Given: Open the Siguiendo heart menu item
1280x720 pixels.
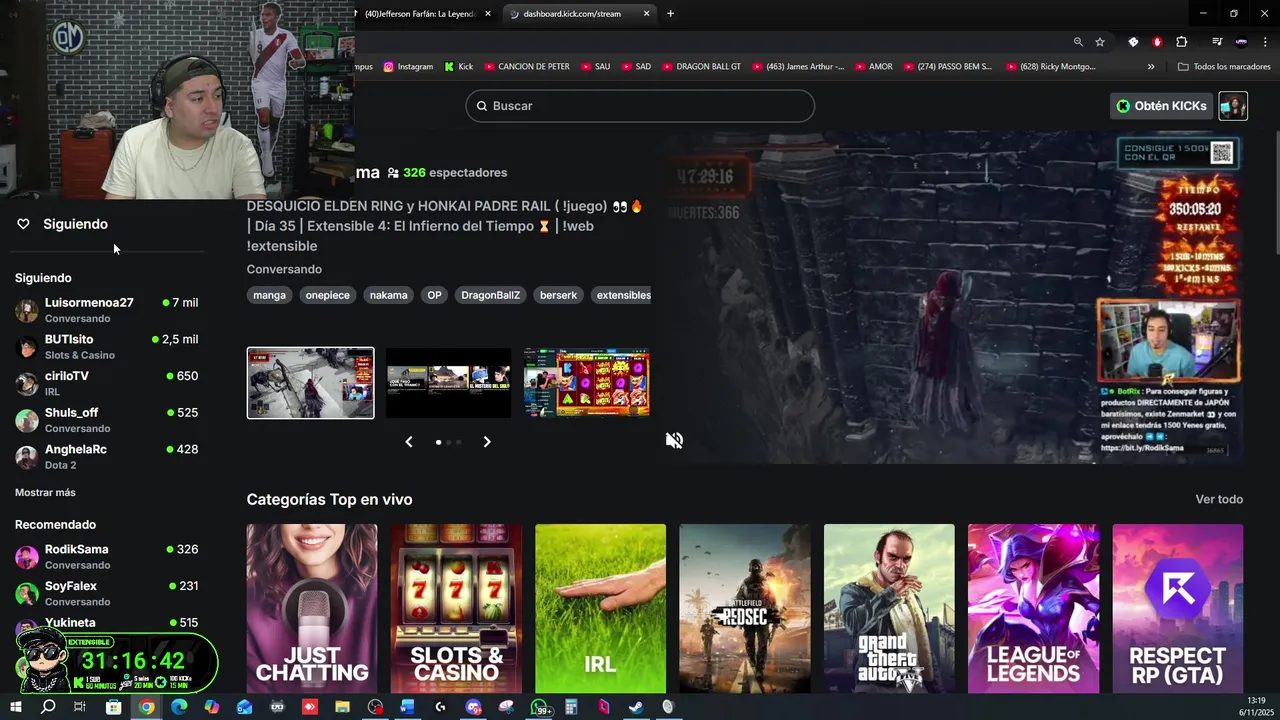Looking at the screenshot, I should click(x=62, y=224).
